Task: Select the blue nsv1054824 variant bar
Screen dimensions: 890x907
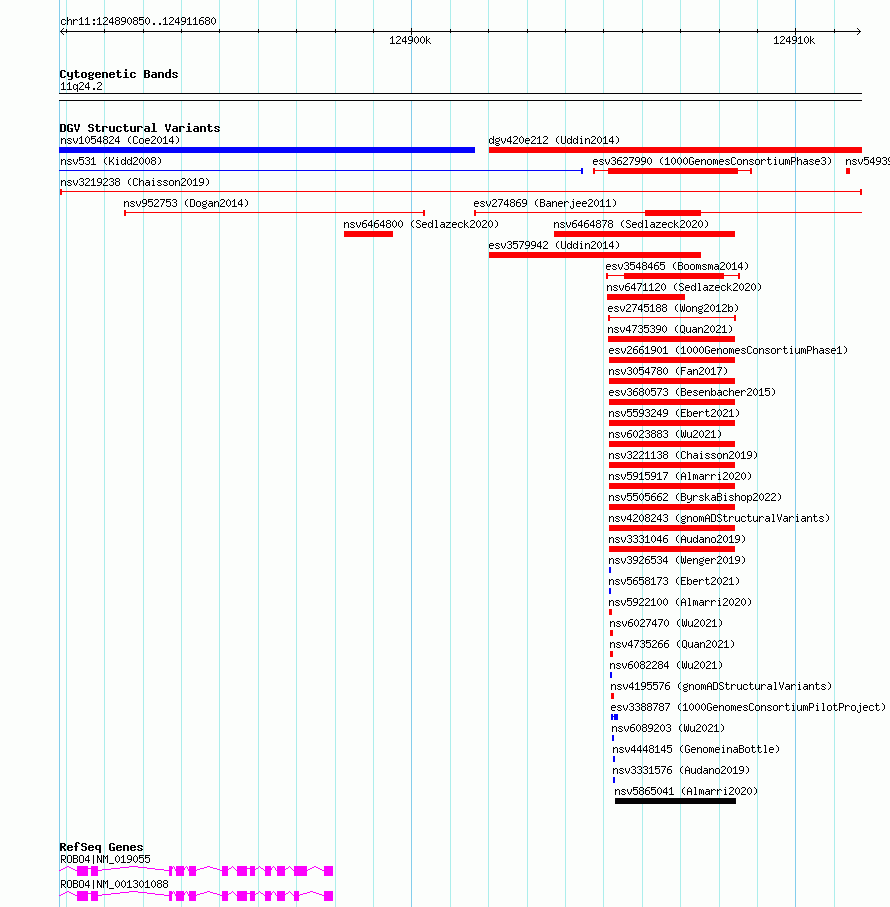Action: pyautogui.click(x=267, y=150)
